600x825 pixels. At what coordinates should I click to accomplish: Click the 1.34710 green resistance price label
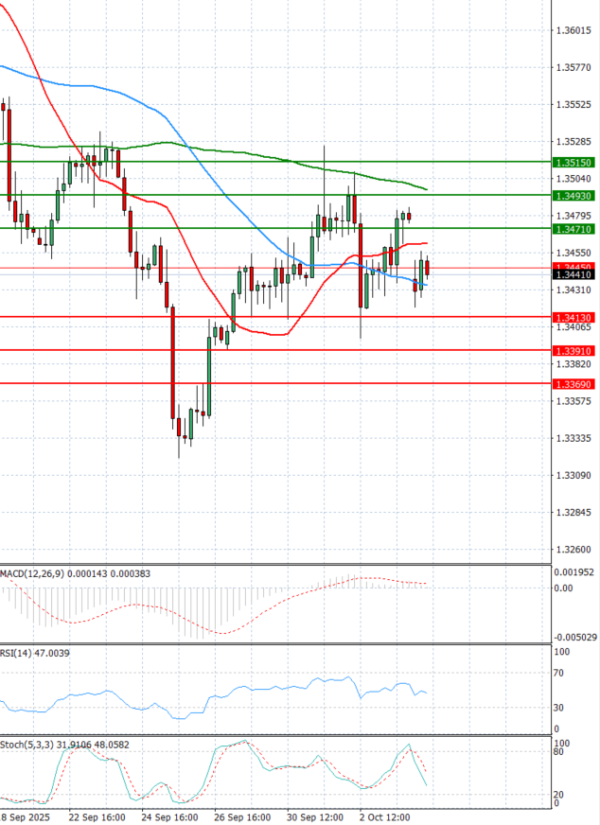[573, 229]
